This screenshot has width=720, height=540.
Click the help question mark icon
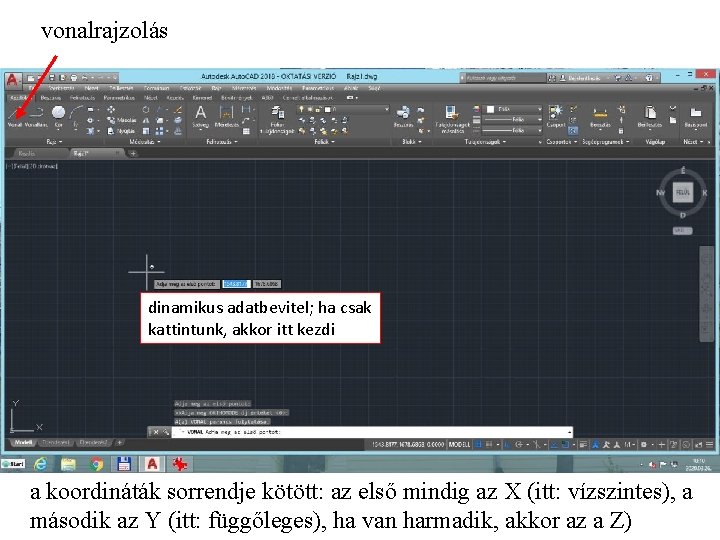(649, 78)
